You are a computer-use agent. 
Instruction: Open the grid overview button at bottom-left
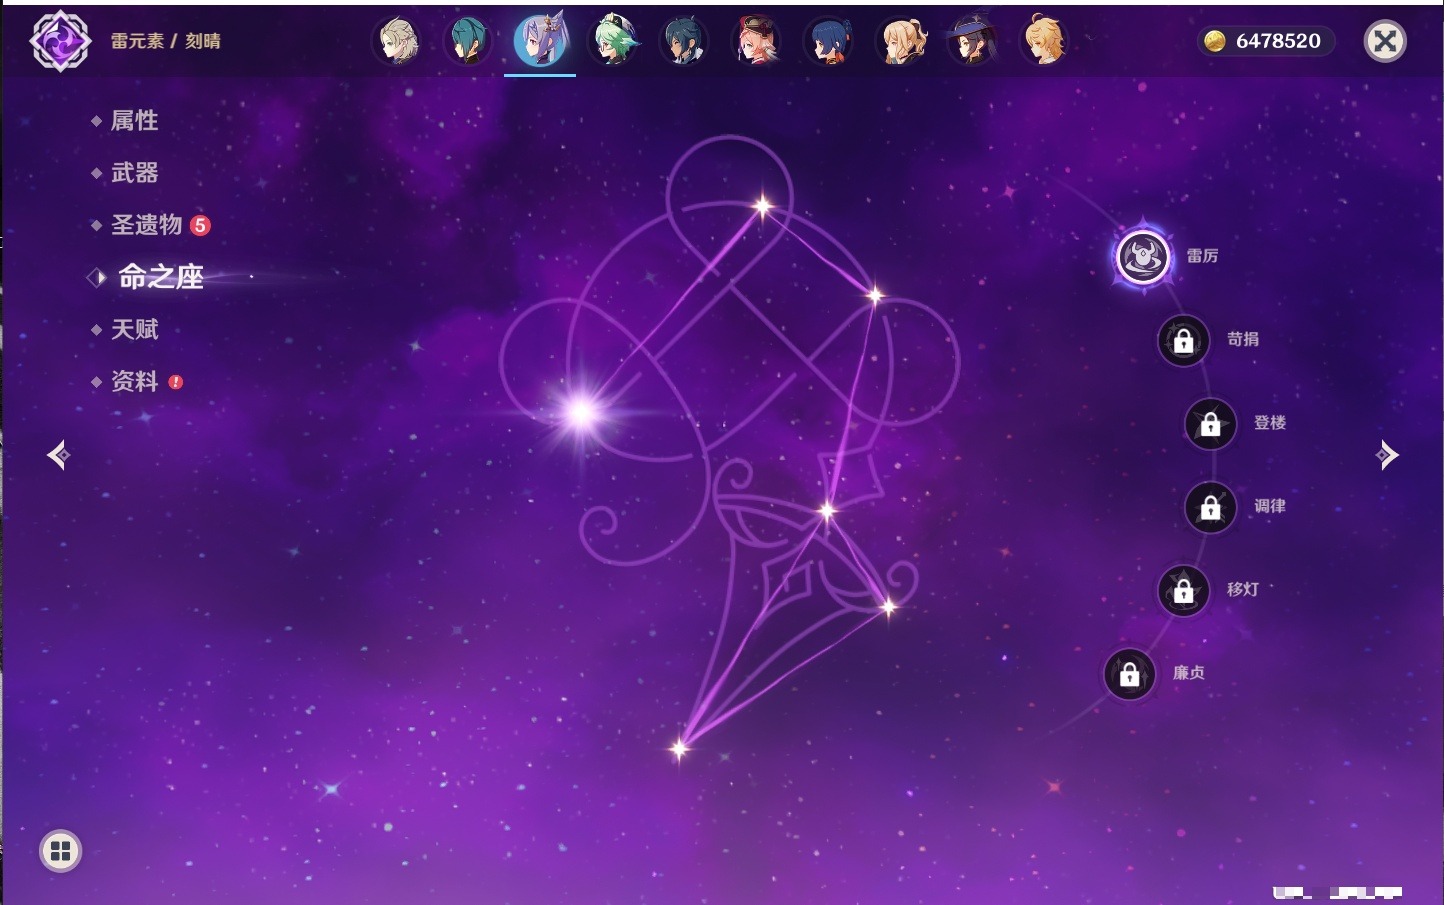click(60, 851)
